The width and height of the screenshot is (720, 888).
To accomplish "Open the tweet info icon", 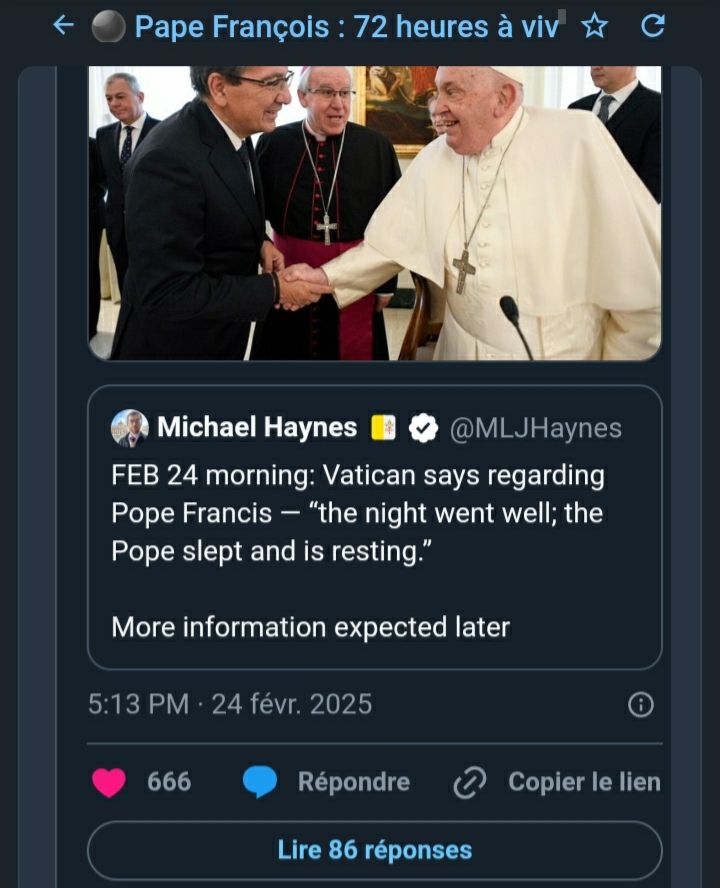I will 640,705.
